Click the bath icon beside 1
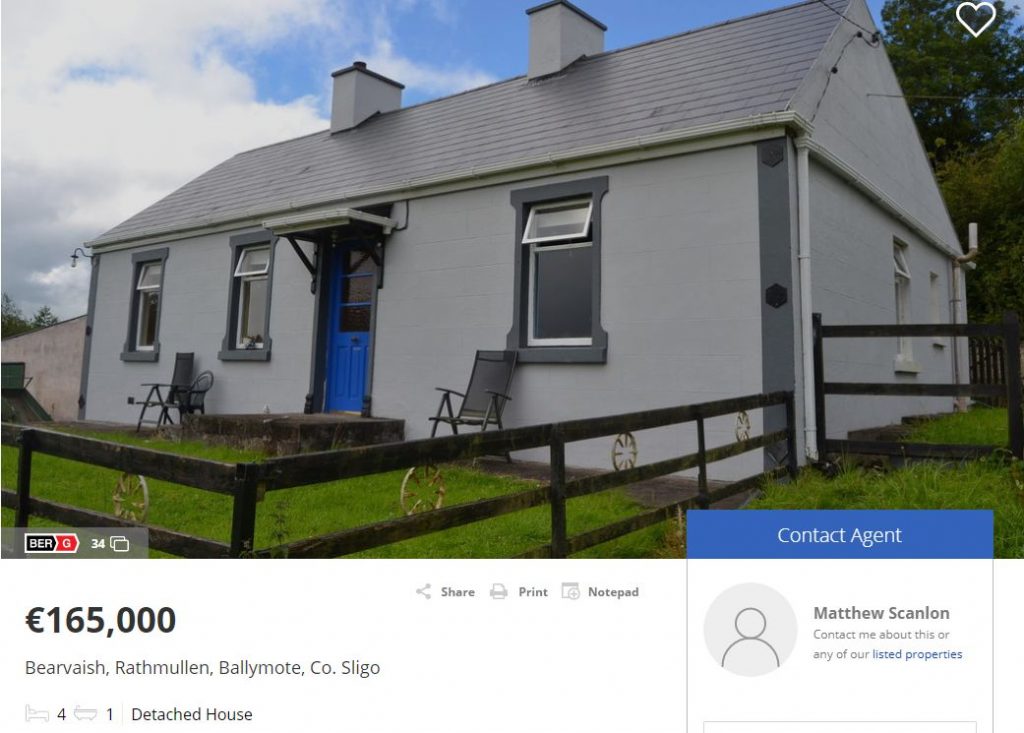1024x733 pixels. tap(86, 713)
